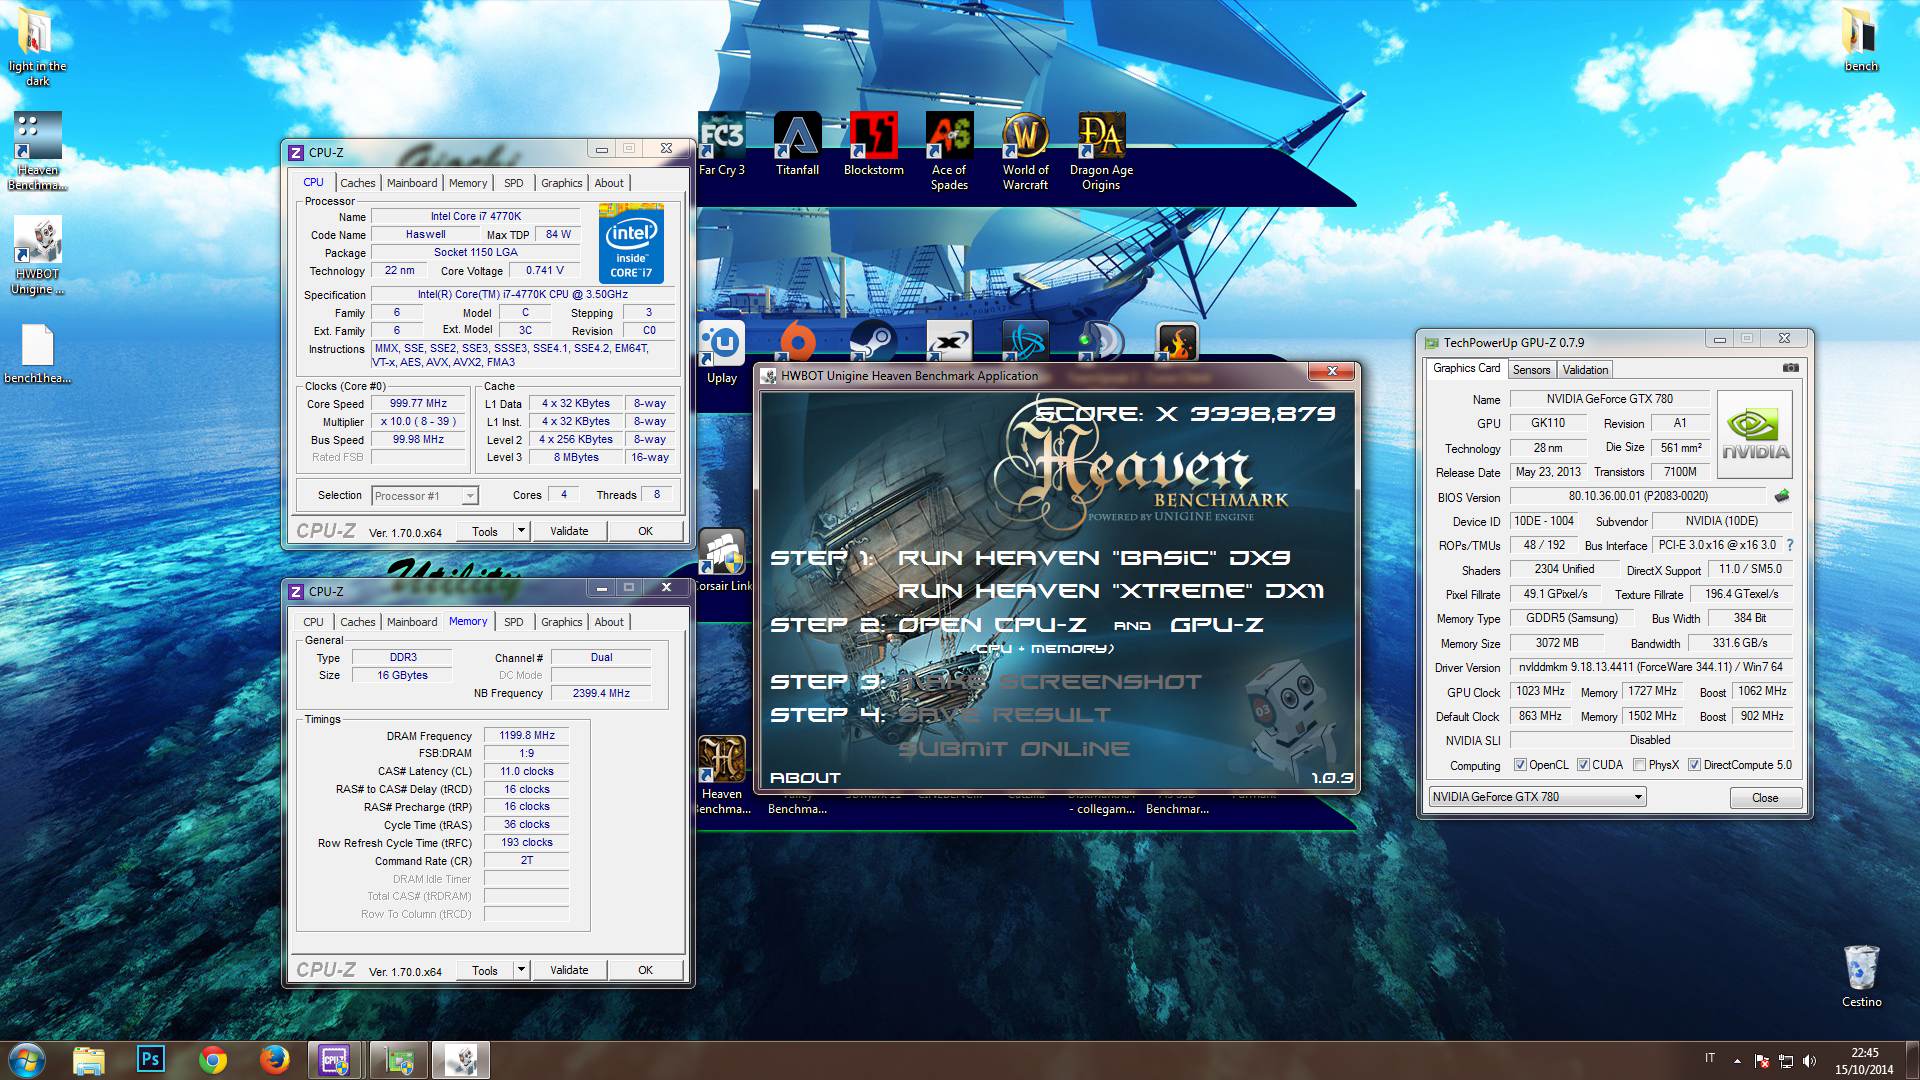Viewport: 1920px width, 1080px height.
Task: Open the Battle.net launcher desktop icon
Action: coord(1025,342)
